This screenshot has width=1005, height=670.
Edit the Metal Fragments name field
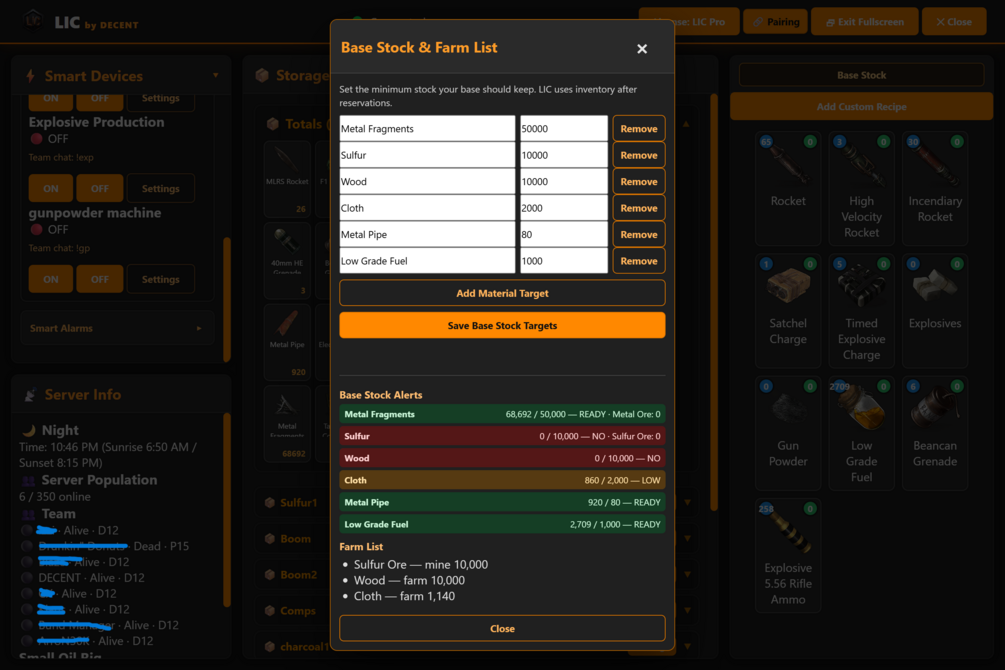tap(427, 129)
